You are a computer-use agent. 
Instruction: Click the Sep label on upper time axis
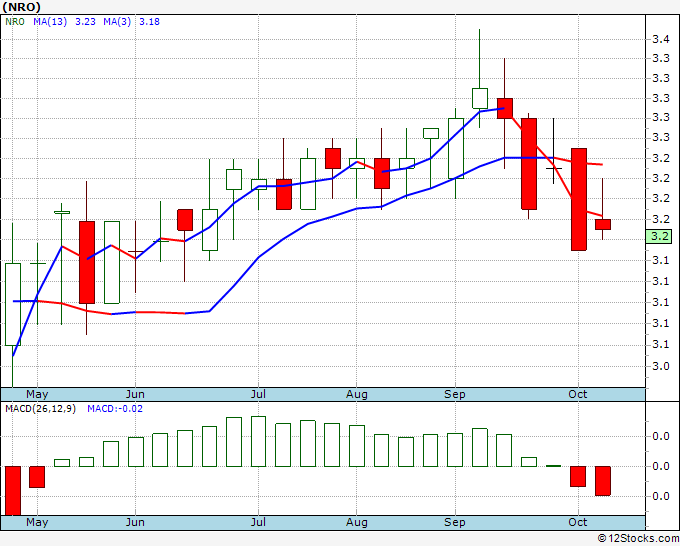tap(454, 394)
